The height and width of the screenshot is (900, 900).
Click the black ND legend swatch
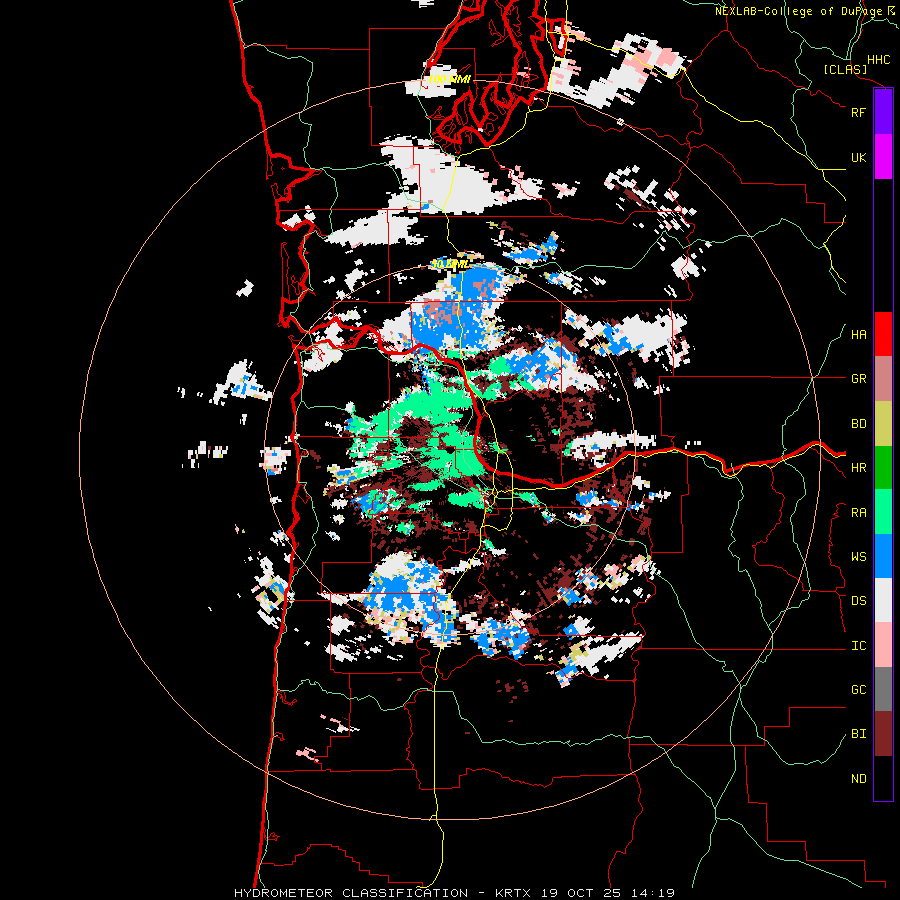(883, 778)
